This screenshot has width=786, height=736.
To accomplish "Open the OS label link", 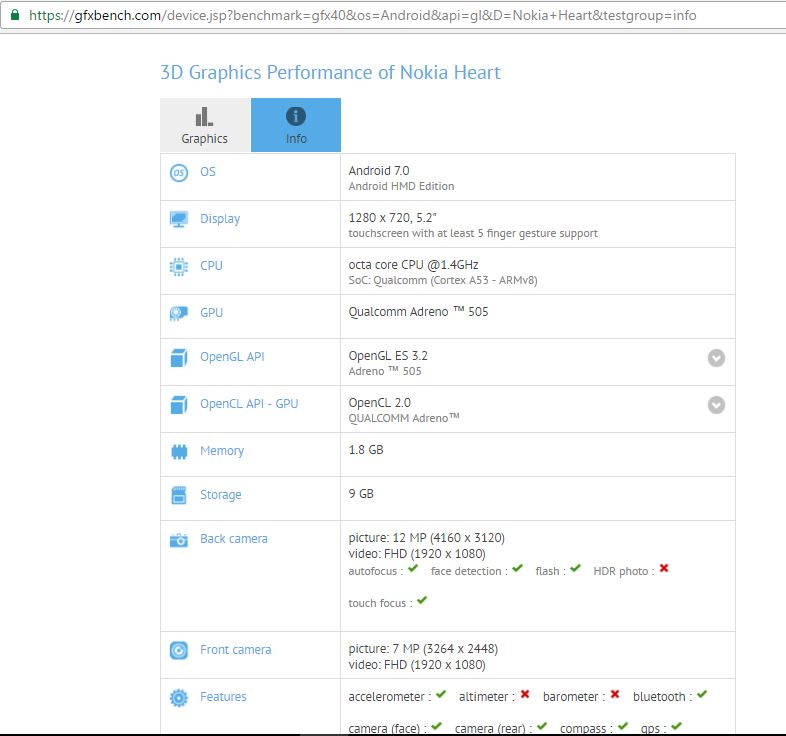I will click(208, 172).
